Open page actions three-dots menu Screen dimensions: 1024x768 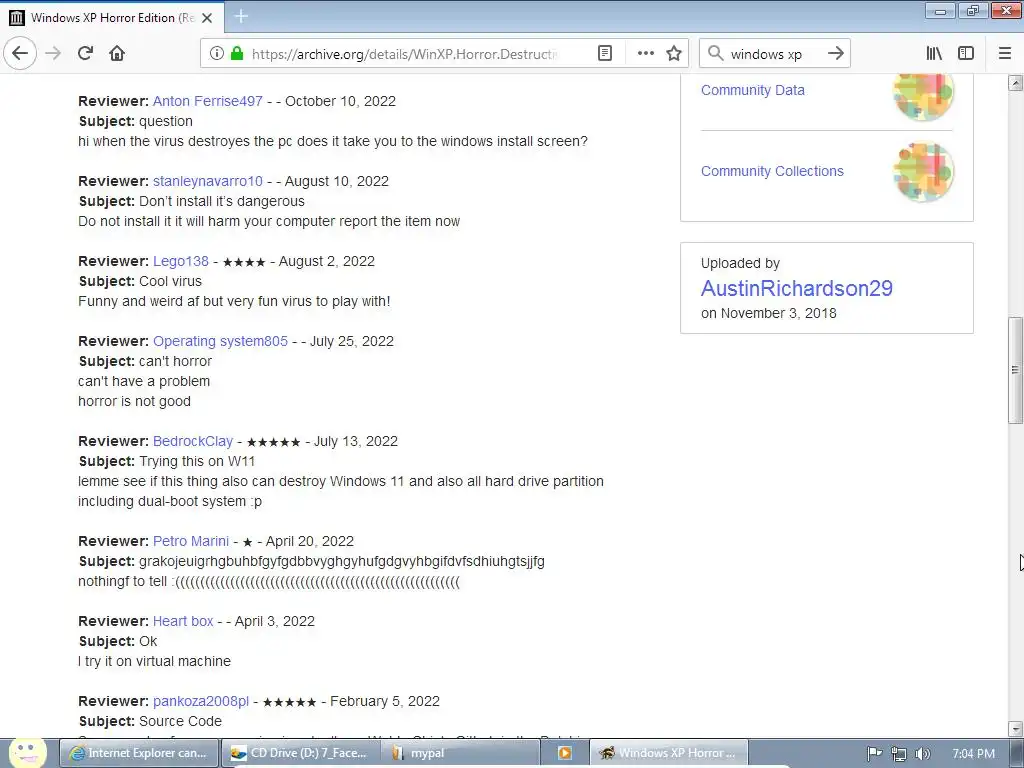coord(645,54)
